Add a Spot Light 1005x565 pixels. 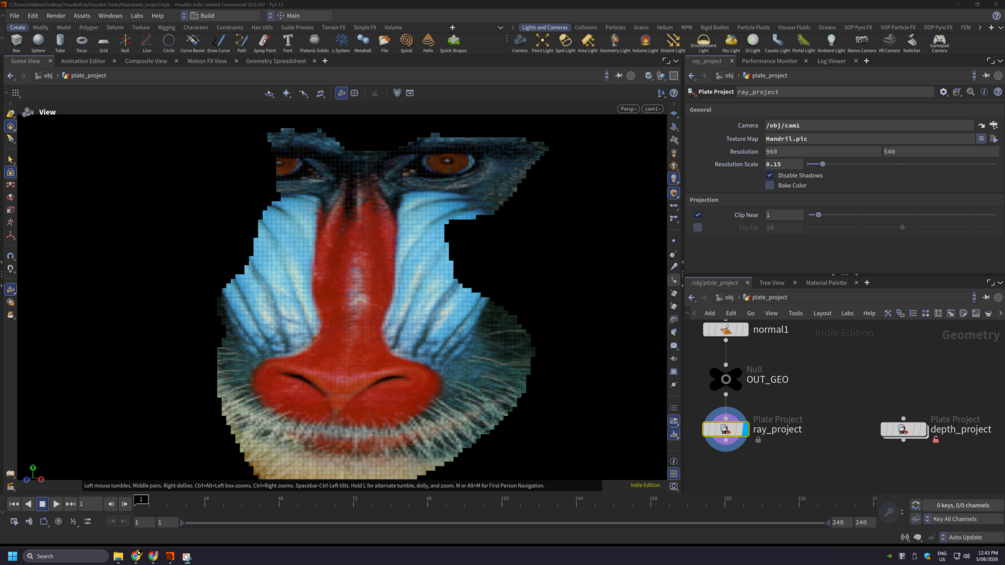[565, 43]
